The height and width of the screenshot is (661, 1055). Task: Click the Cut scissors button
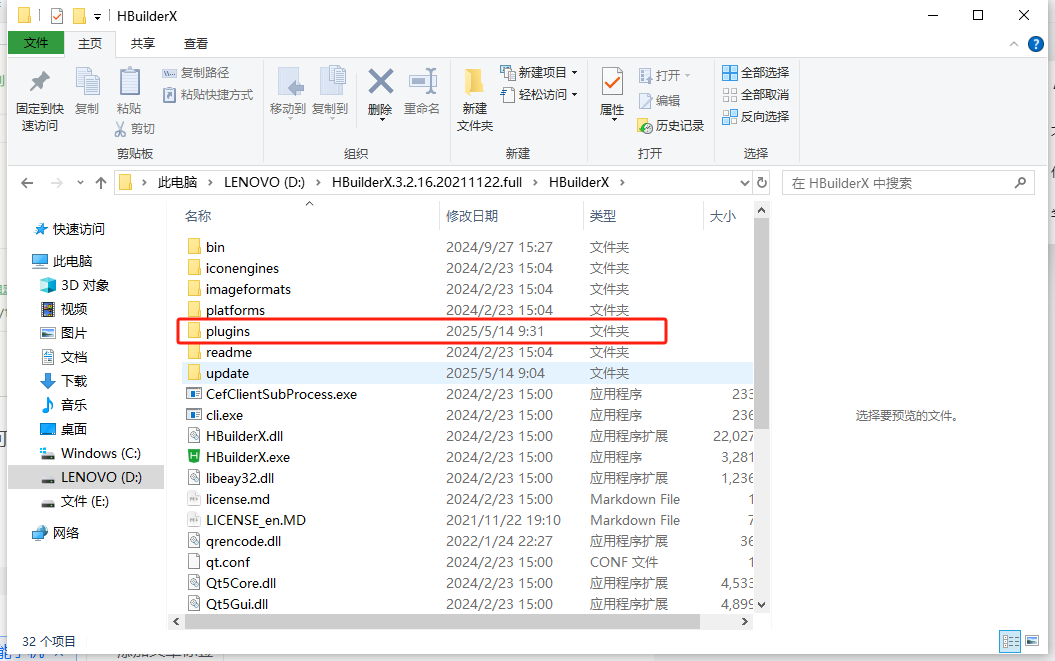point(135,129)
